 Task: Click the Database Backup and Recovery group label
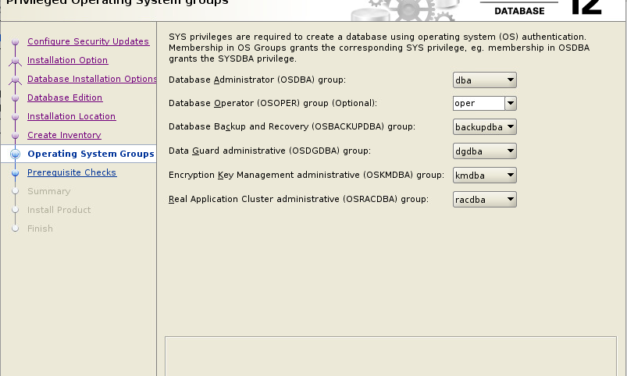pos(292,126)
